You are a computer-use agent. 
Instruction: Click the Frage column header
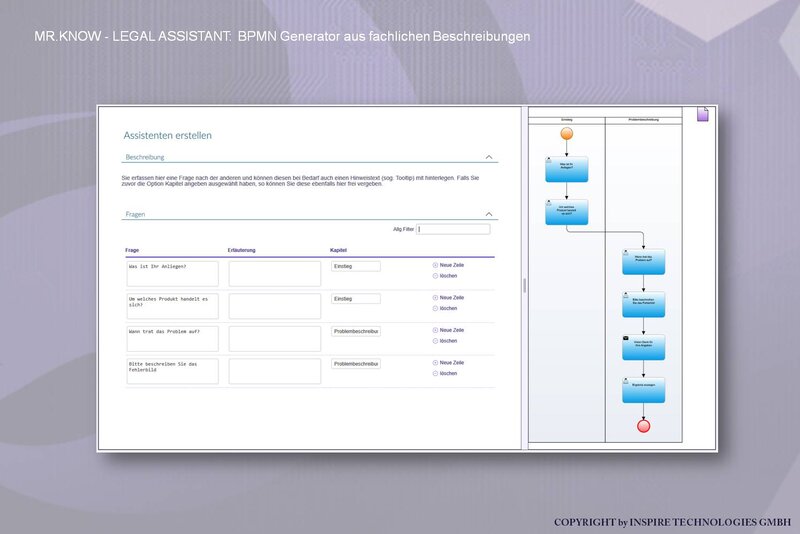tap(132, 250)
